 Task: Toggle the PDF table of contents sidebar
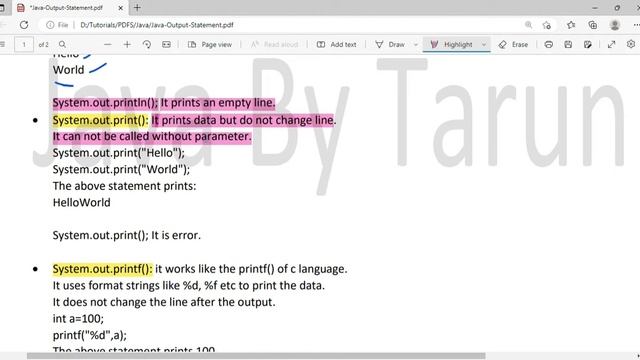tap(2, 44)
